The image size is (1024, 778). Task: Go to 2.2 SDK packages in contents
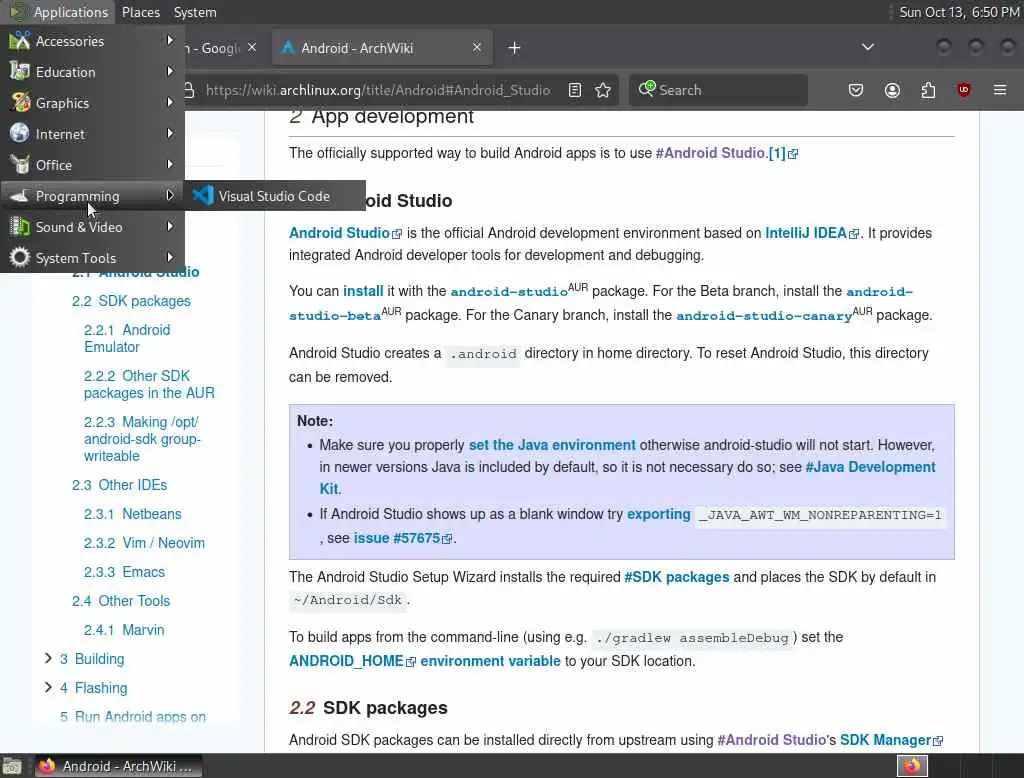[x=131, y=301]
